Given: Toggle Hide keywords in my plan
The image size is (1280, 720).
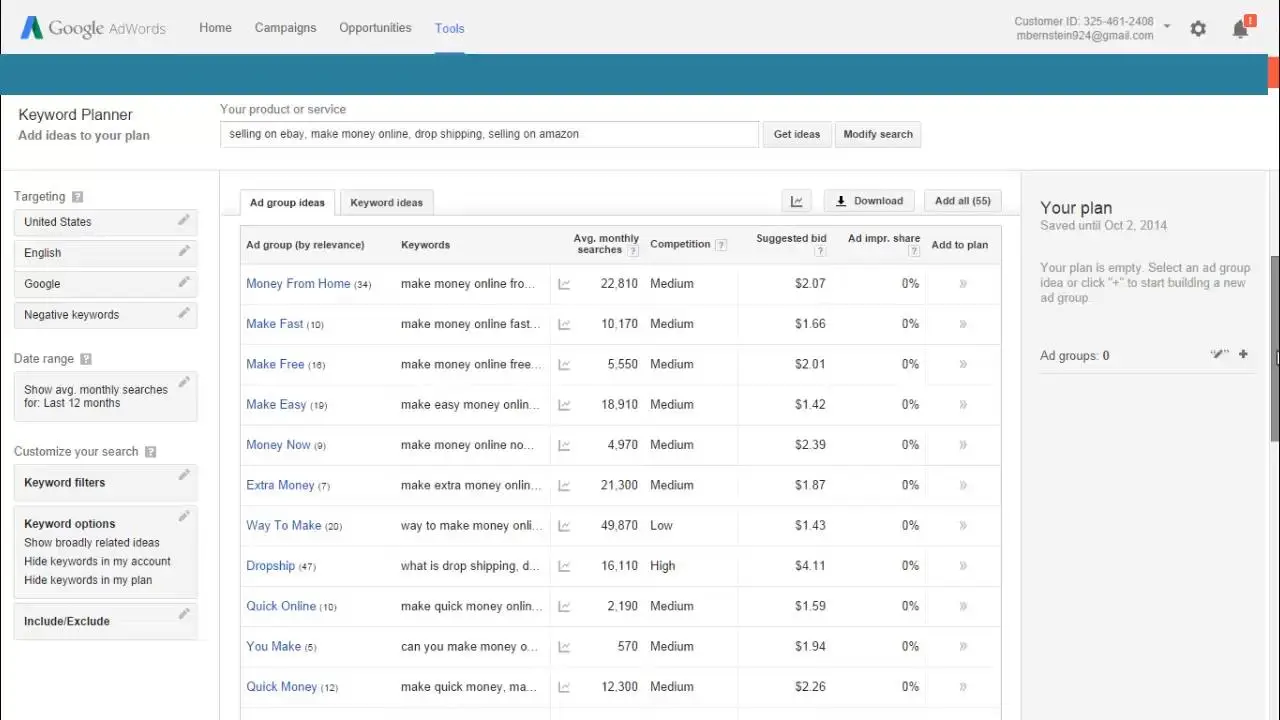Looking at the screenshot, I should (x=88, y=580).
